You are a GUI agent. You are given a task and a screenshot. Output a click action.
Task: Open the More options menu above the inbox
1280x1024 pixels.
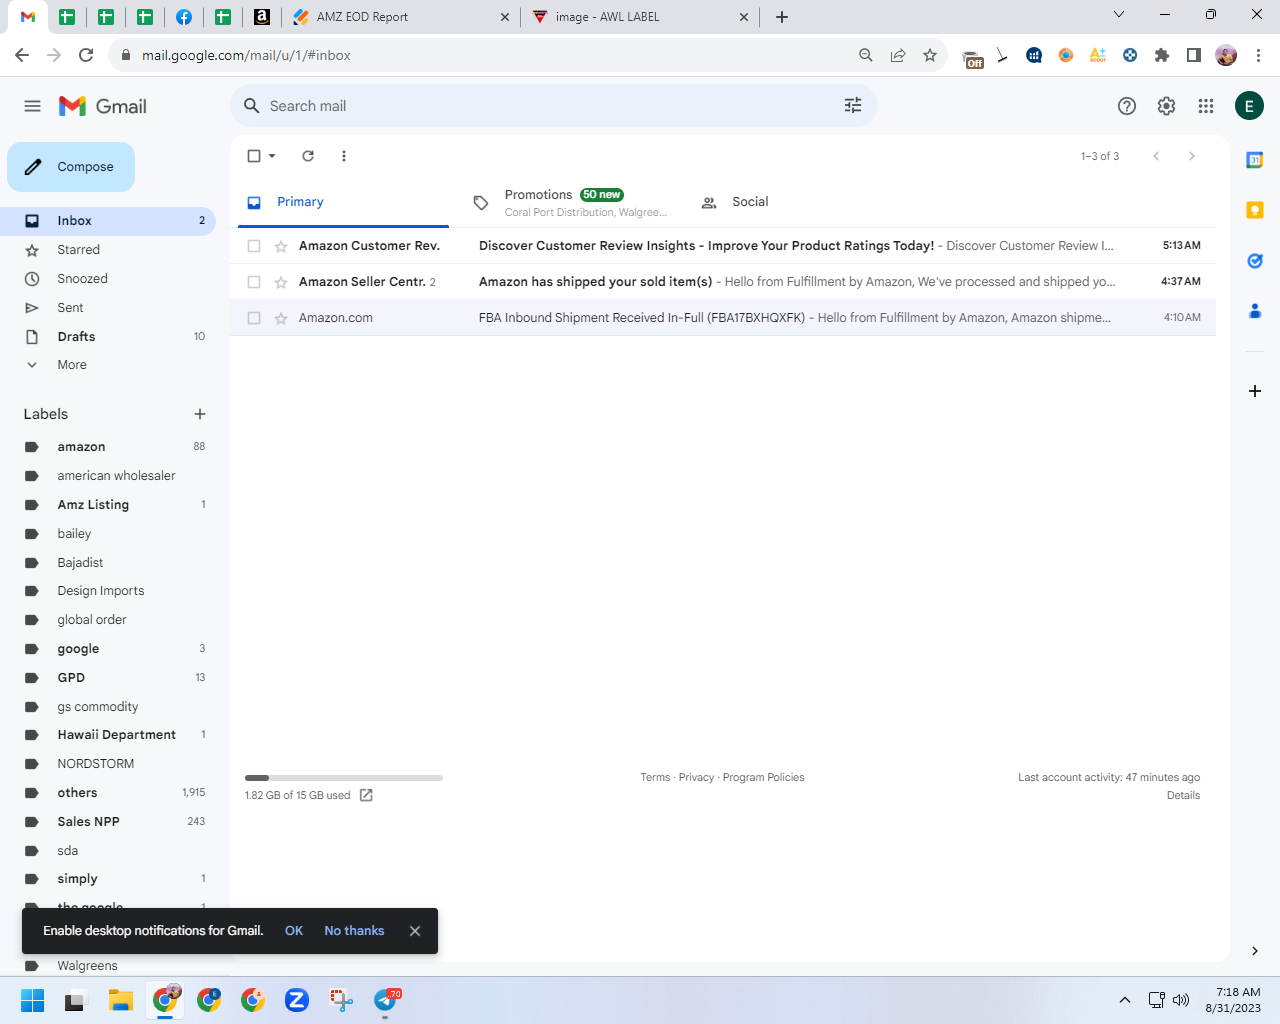[344, 156]
